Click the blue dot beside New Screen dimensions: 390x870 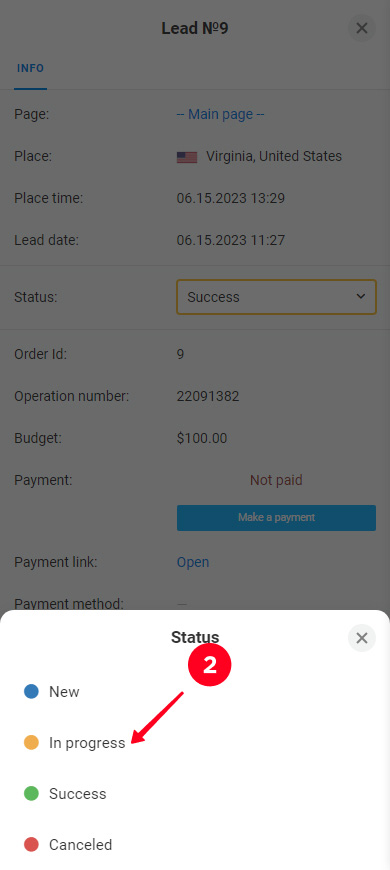[x=31, y=691]
